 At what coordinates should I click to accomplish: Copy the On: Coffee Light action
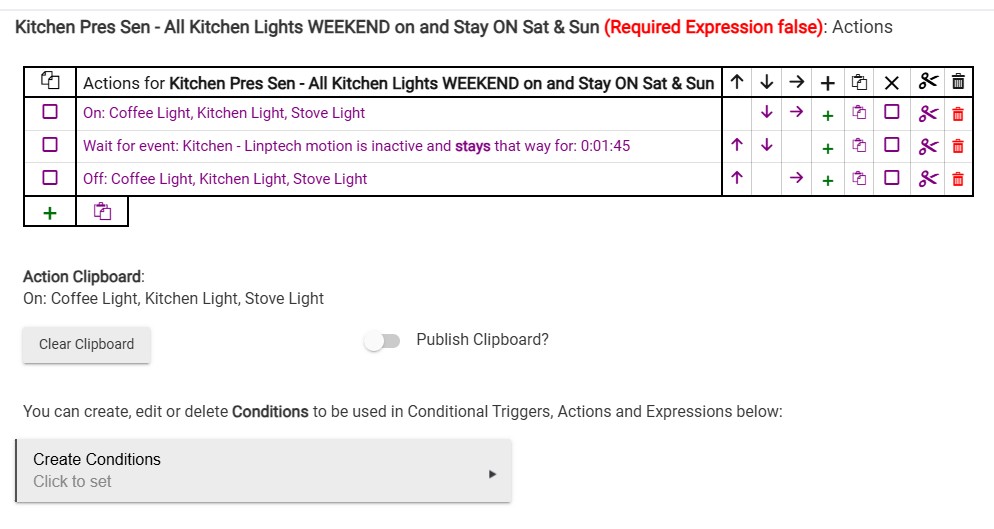tap(858, 113)
